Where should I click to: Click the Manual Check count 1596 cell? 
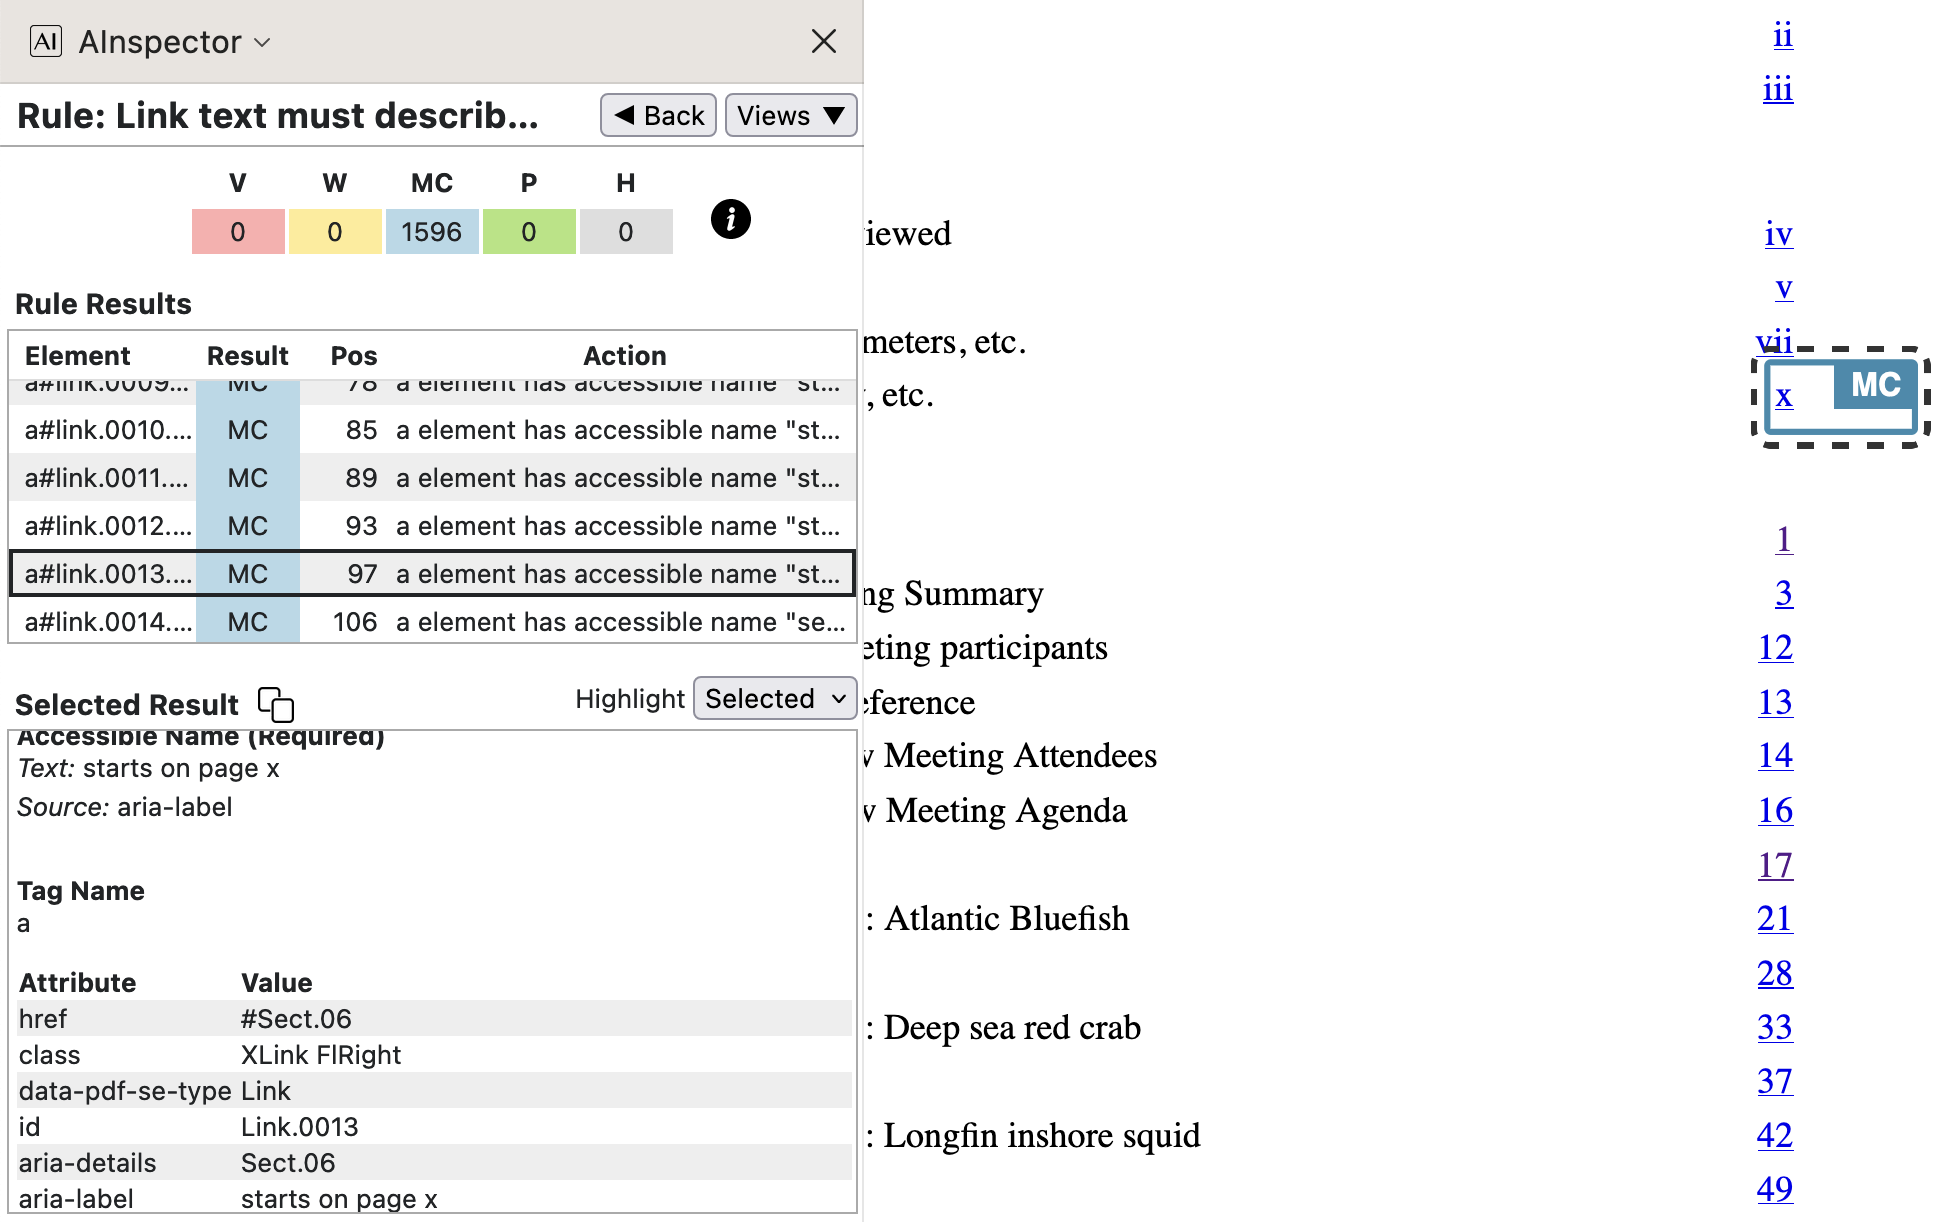pyautogui.click(x=431, y=232)
